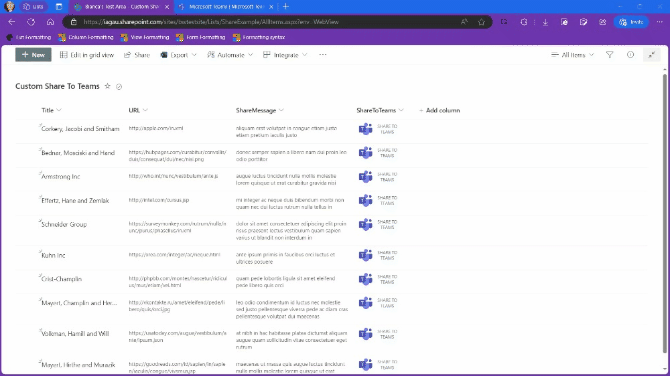The image size is (670, 376).
Task: Click the Custom Share To Teams heading
Action: click(57, 86)
